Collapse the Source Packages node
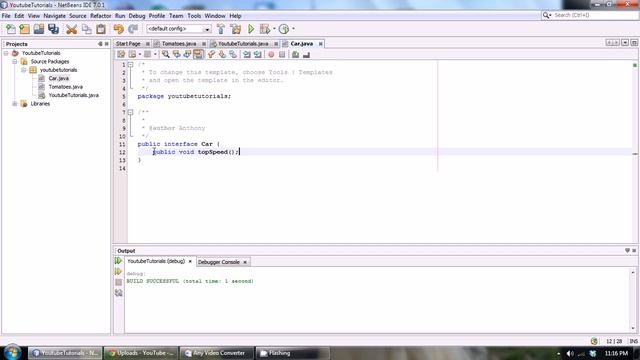640x360 pixels. [15, 61]
